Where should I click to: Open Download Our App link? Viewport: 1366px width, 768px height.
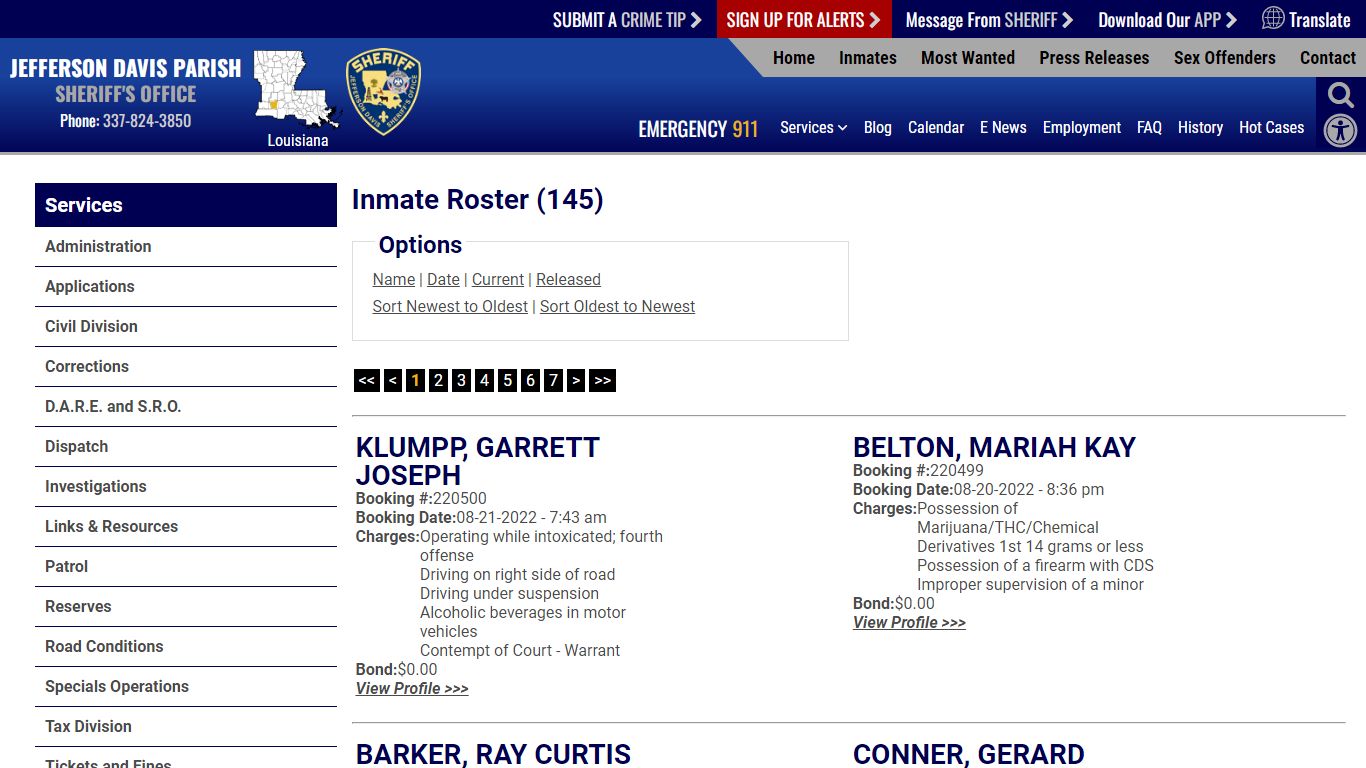(1167, 20)
